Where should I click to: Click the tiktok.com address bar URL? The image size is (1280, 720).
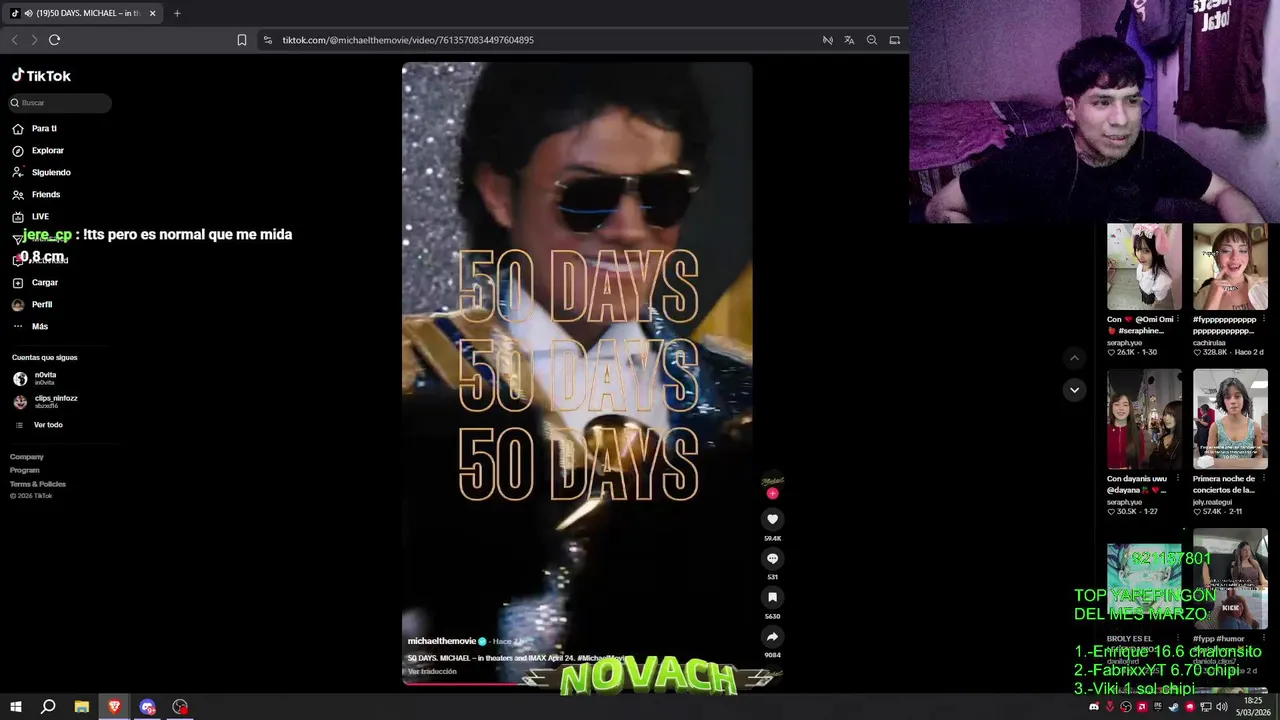(x=408, y=40)
